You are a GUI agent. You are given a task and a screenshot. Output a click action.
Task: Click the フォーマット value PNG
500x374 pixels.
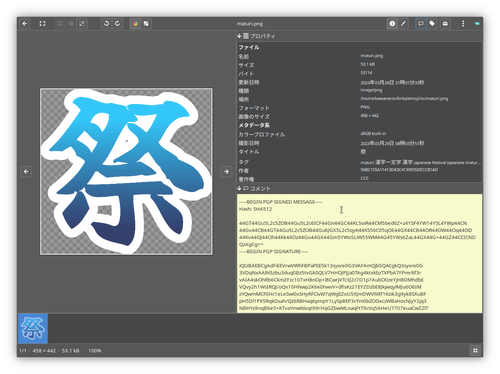(365, 107)
